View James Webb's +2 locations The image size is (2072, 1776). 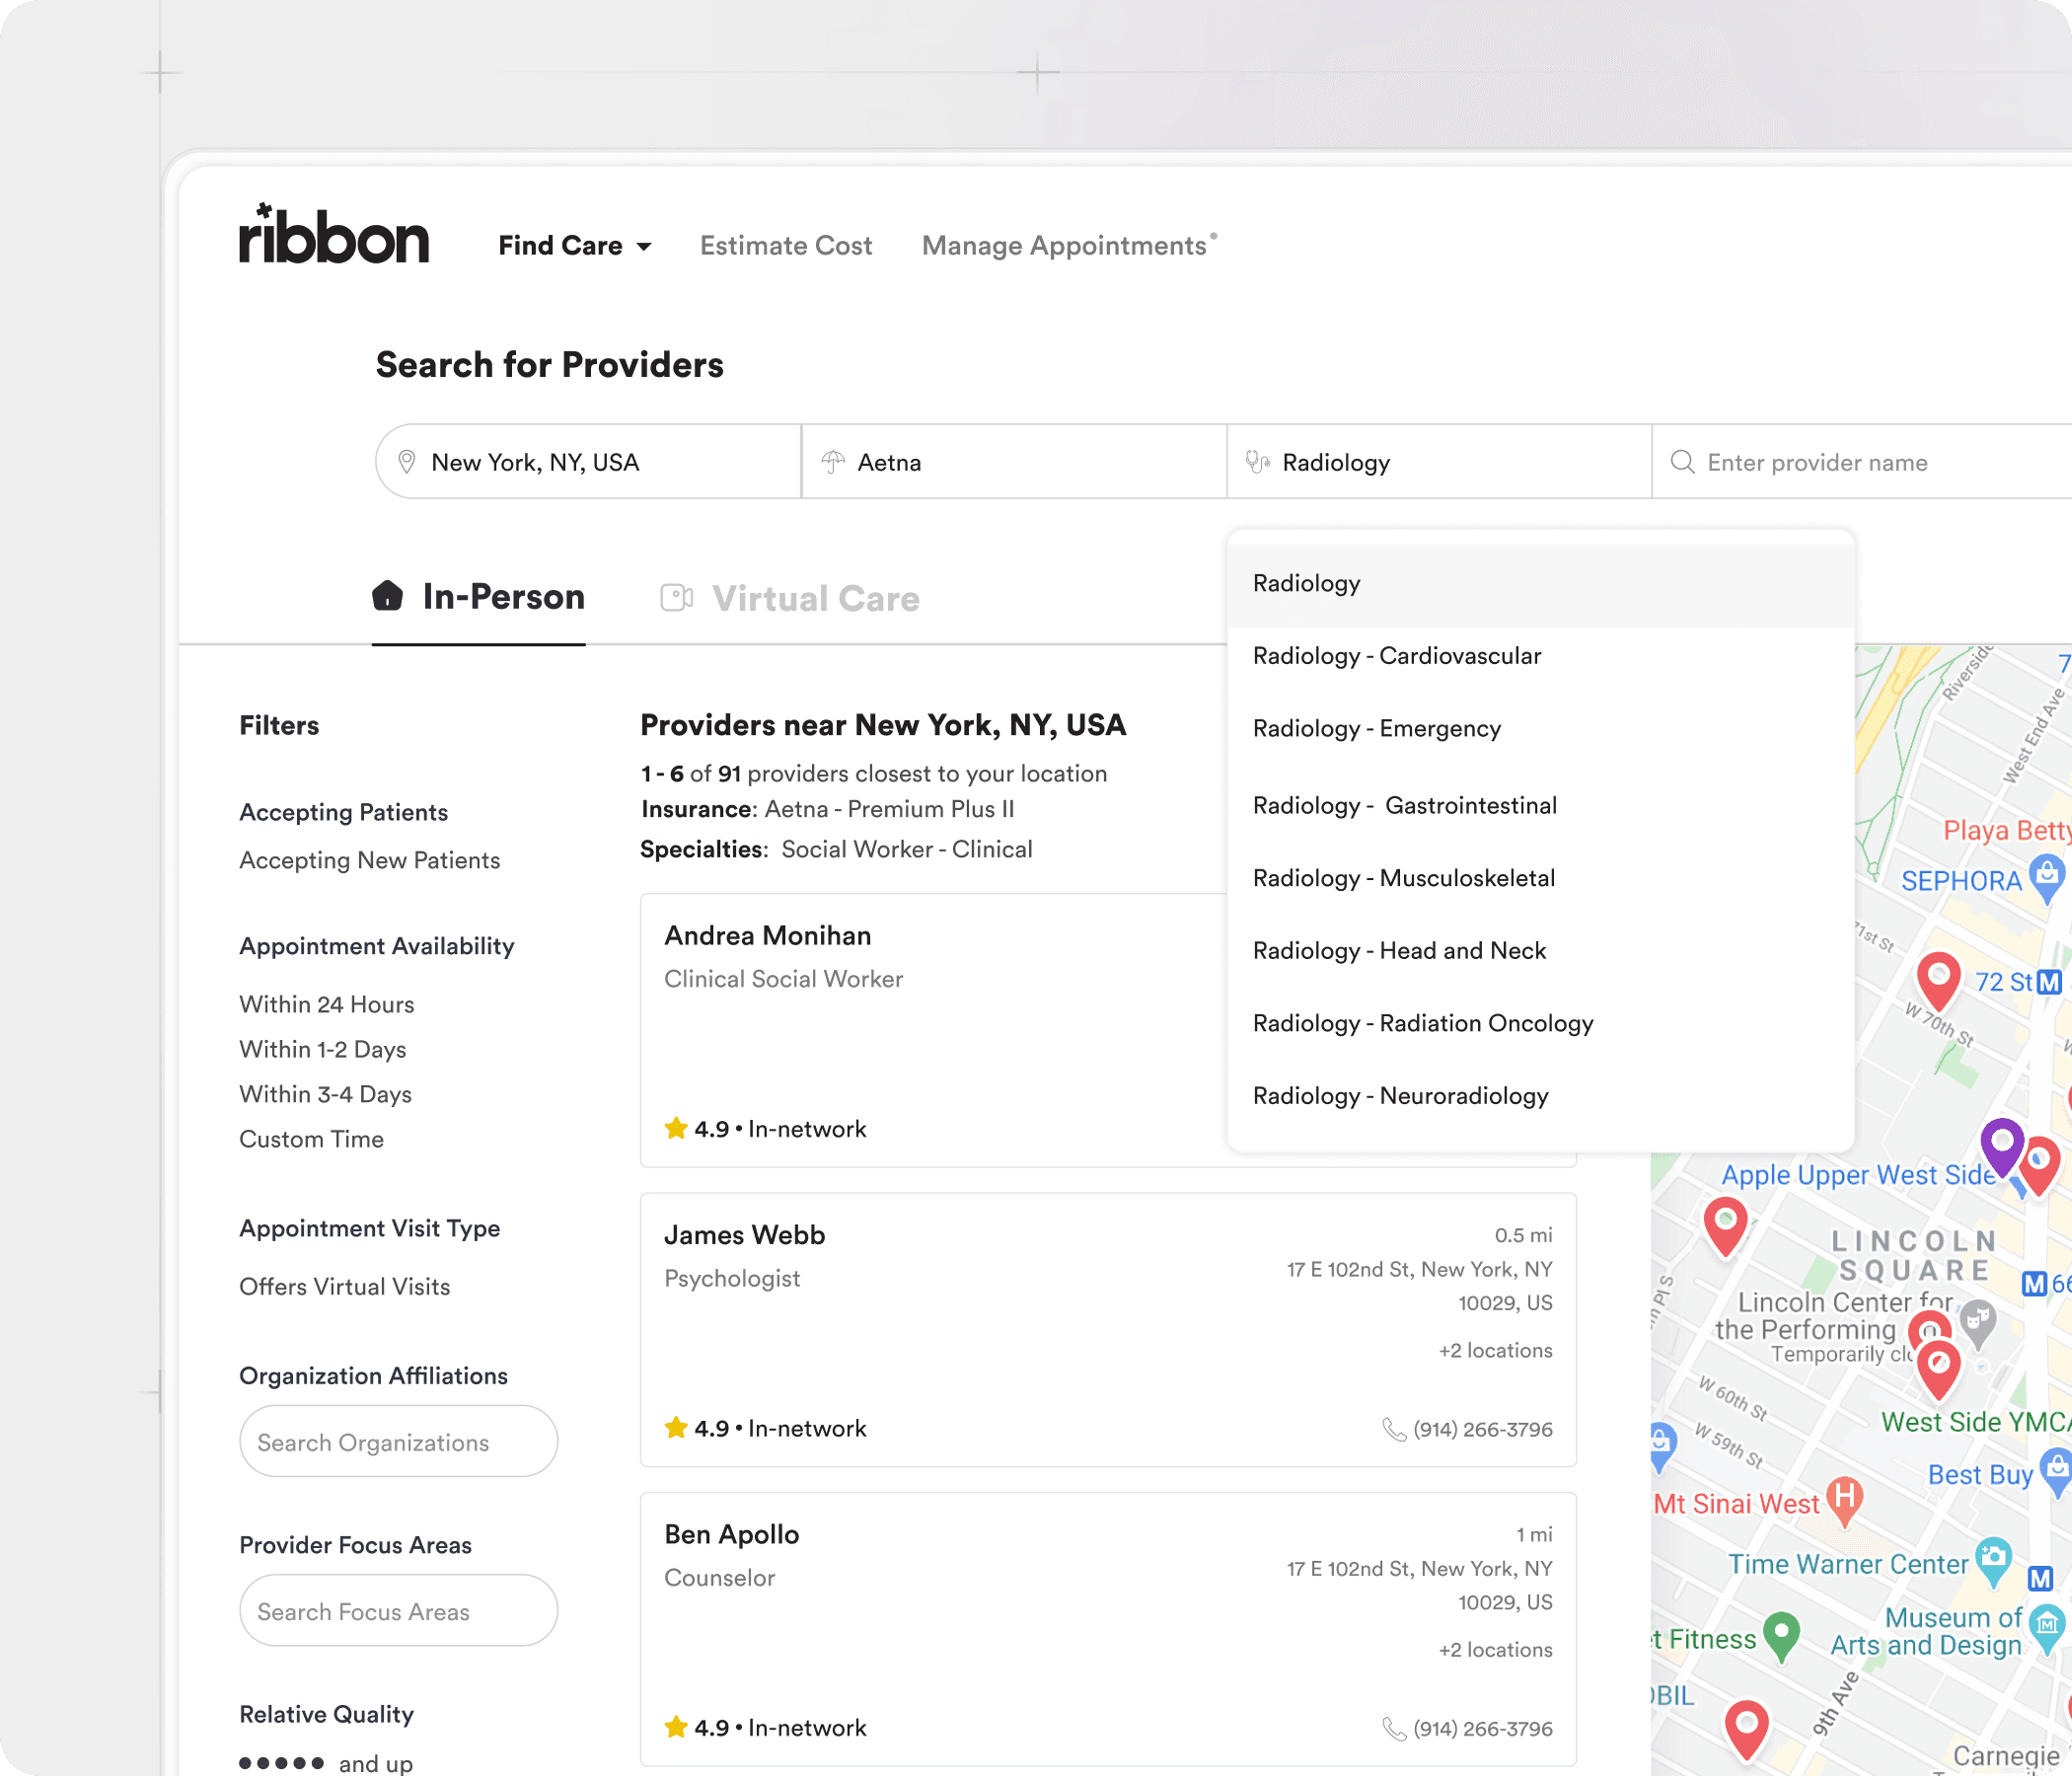1496,1350
